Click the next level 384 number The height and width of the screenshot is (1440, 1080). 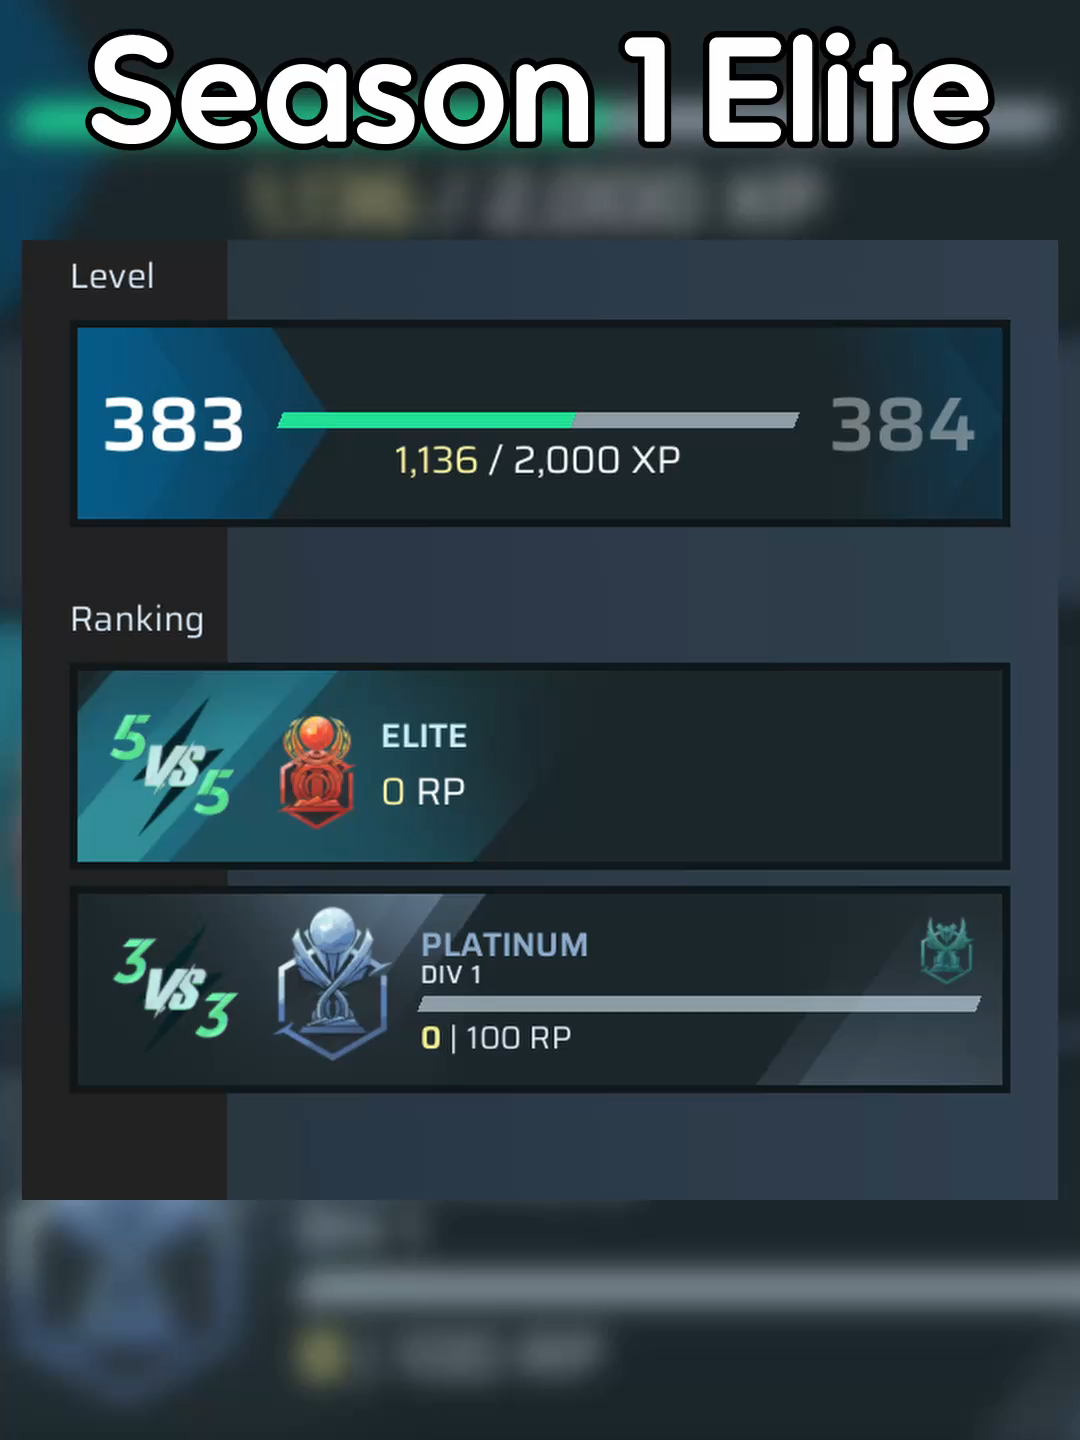pyautogui.click(x=903, y=424)
